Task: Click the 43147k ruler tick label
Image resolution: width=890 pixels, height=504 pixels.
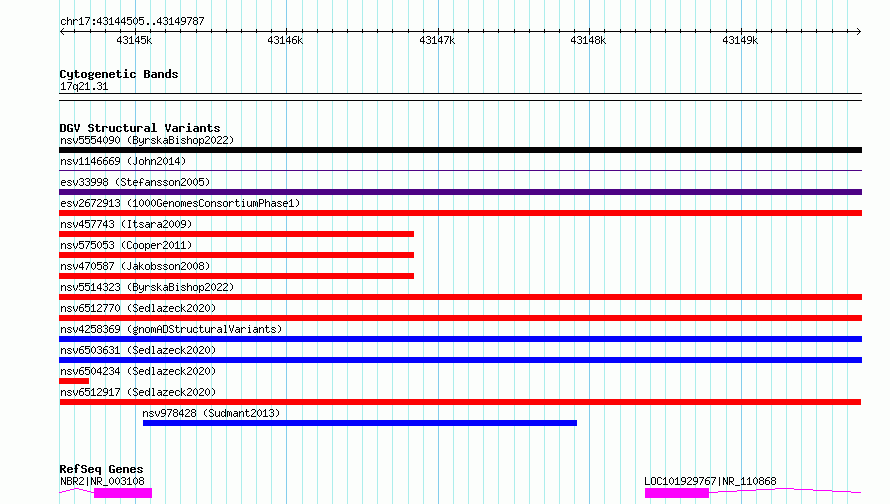Action: (437, 40)
